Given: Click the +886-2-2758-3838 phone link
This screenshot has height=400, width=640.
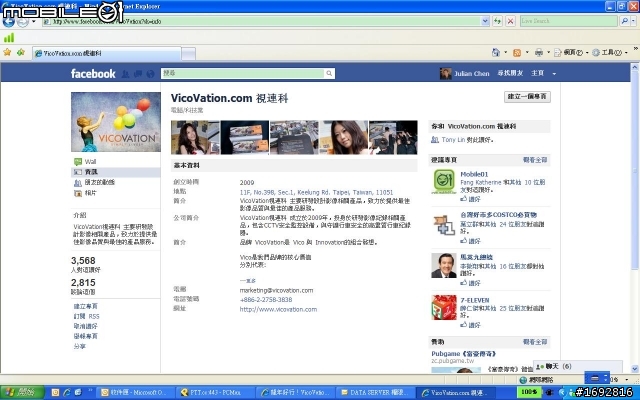Looking at the screenshot, I should 266,300.
